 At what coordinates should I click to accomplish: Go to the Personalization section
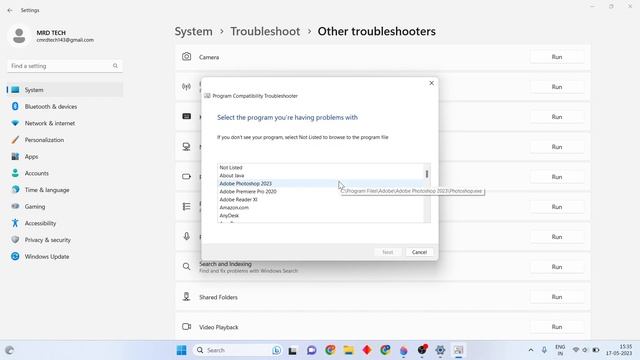pyautogui.click(x=65, y=140)
